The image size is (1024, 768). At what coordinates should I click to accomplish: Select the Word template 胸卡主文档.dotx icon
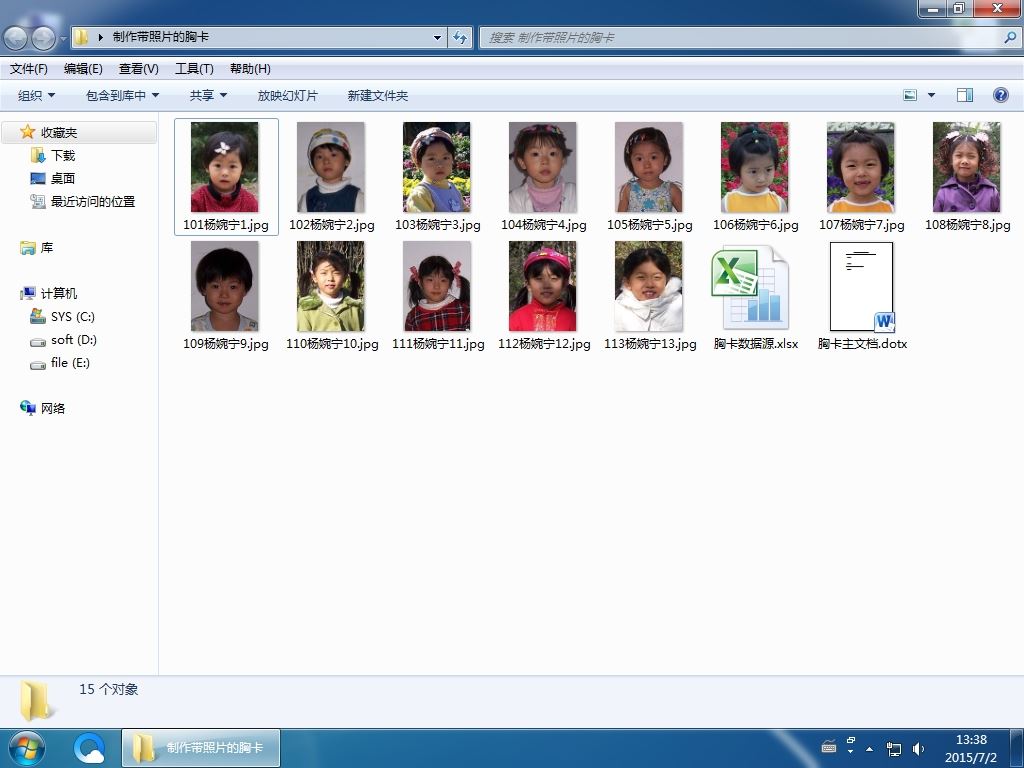point(861,287)
